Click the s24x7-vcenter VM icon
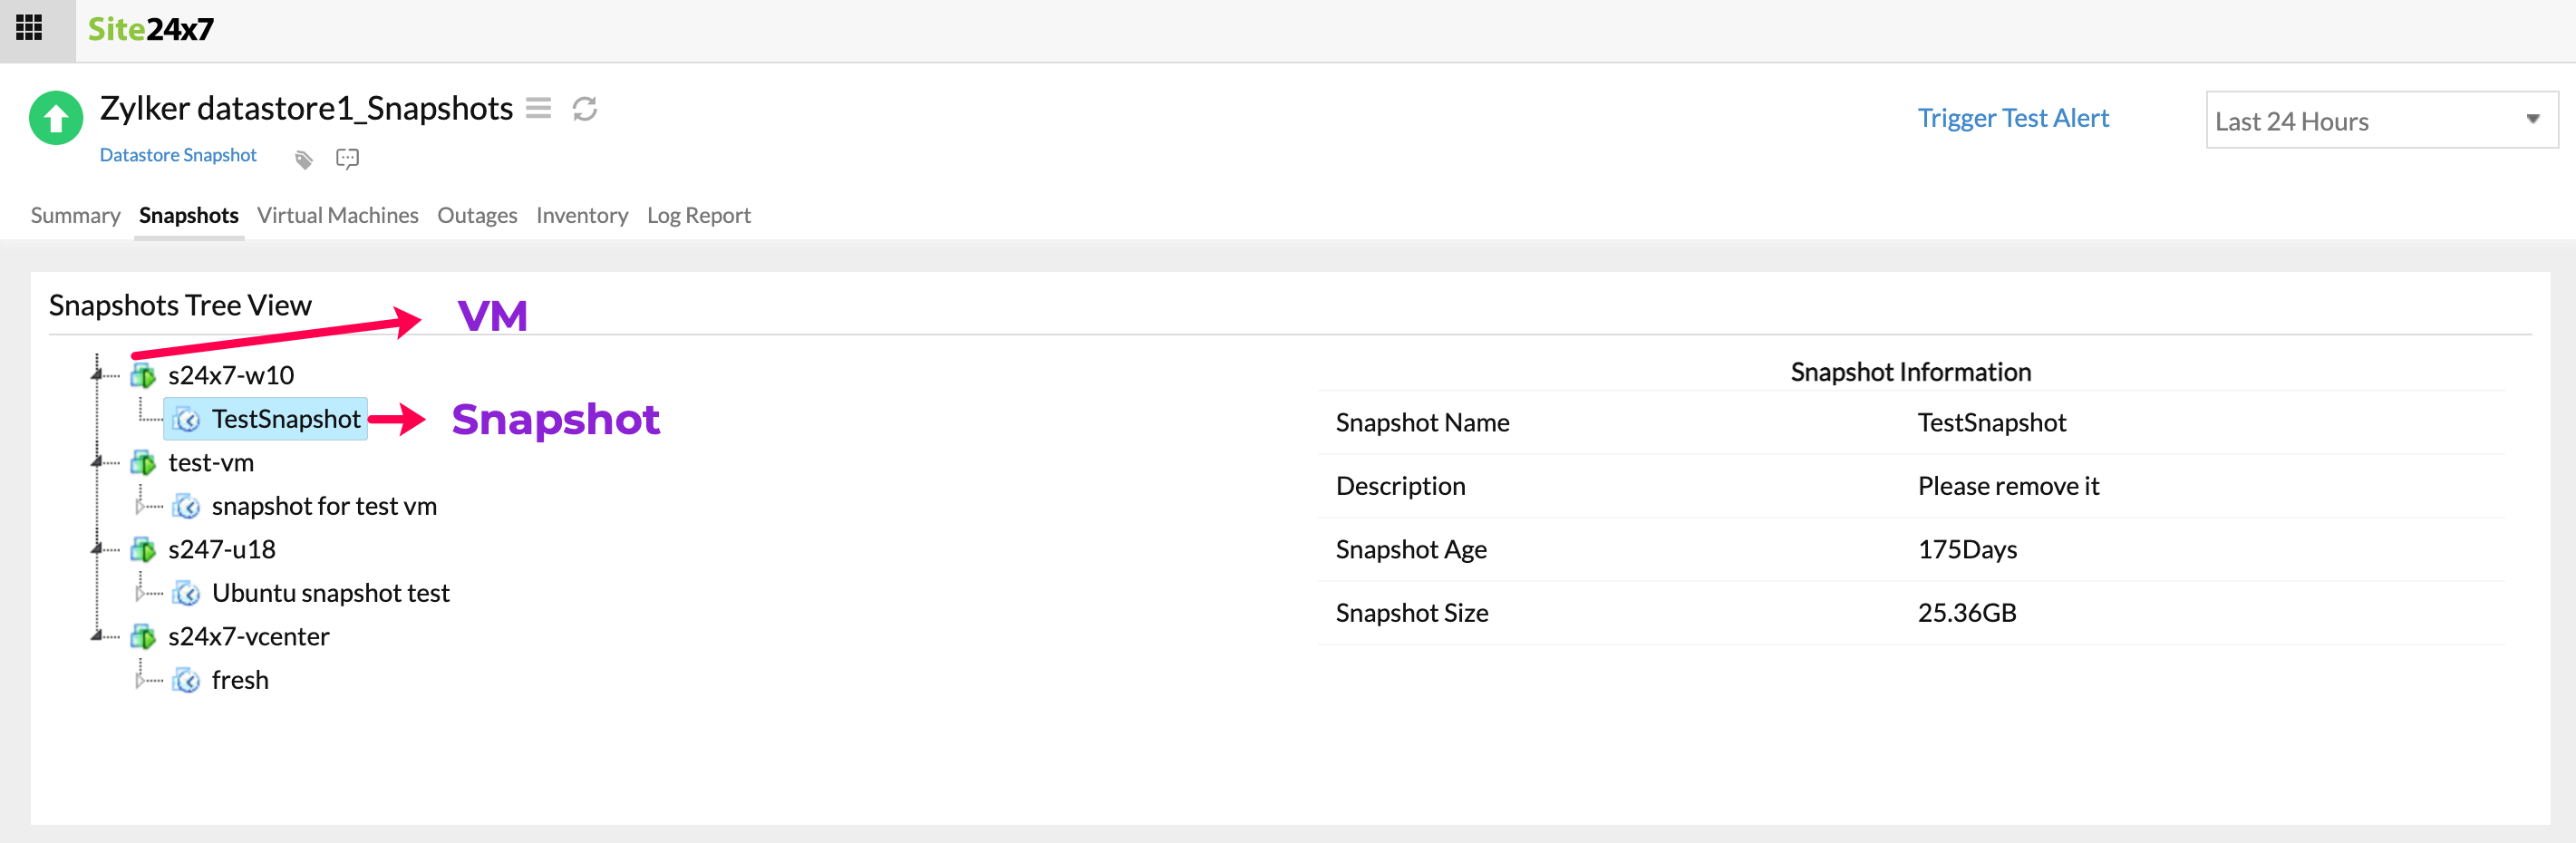 pos(143,637)
